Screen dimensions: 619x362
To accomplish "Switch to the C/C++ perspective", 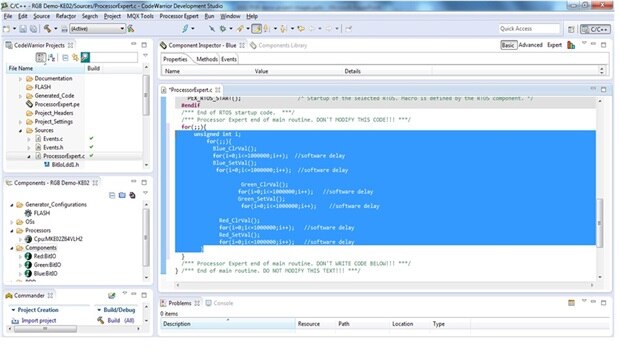I will tap(595, 29).
